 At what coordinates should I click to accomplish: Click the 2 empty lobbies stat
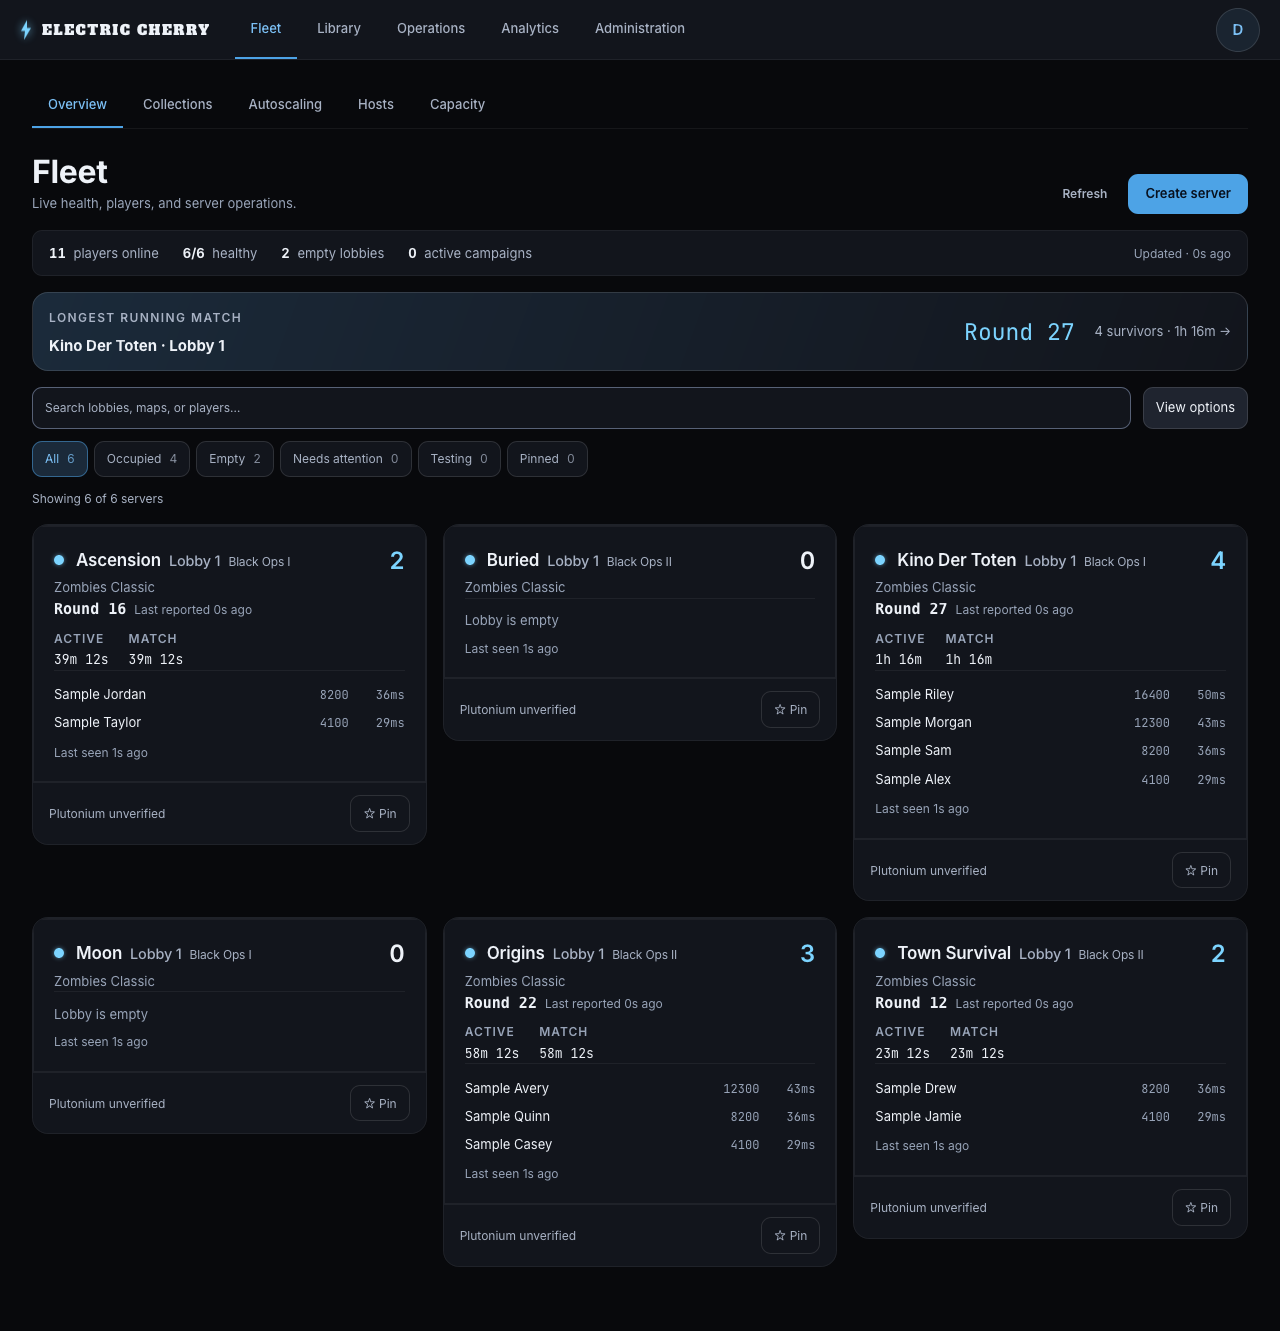click(x=333, y=253)
